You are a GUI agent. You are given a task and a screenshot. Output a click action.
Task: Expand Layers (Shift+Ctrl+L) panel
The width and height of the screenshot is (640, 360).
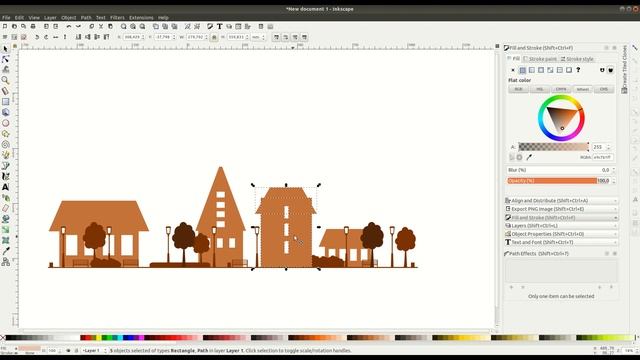pyautogui.click(x=561, y=226)
